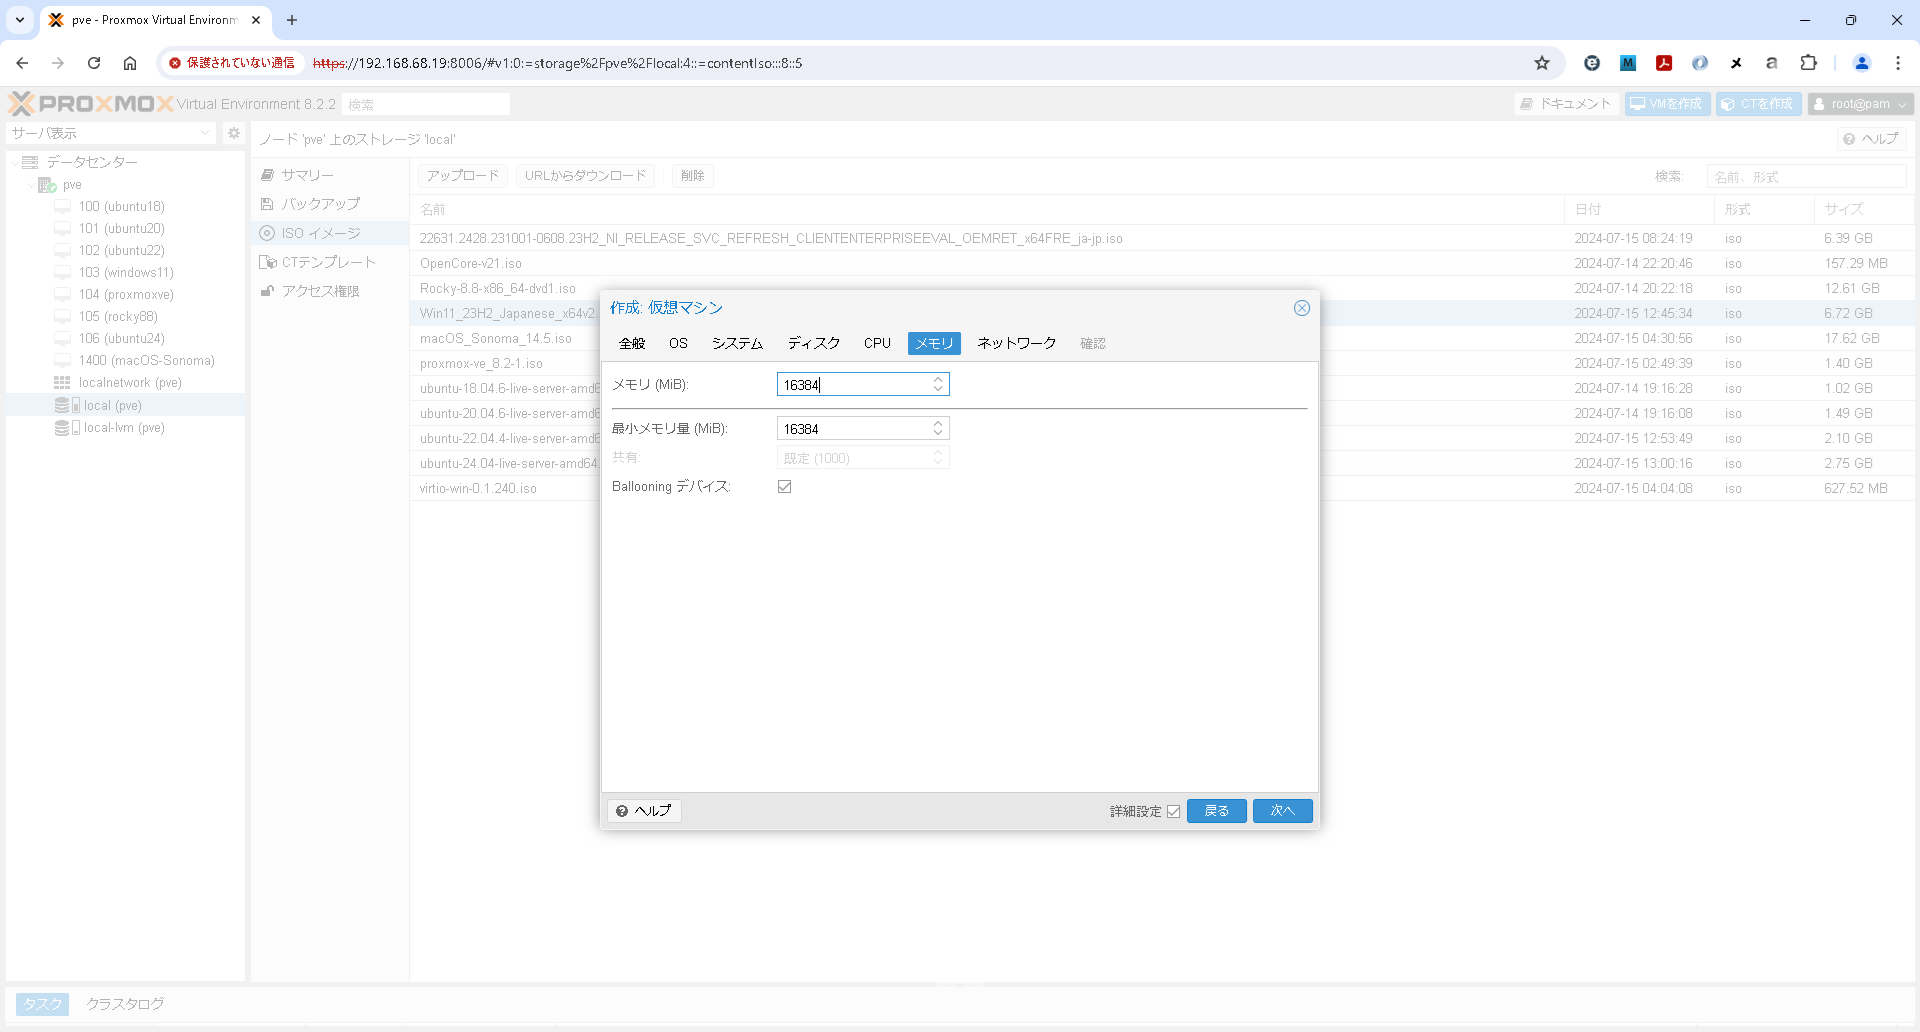Image resolution: width=1920 pixels, height=1032 pixels.
Task: Open the root@pam user menu
Action: pos(1860,104)
